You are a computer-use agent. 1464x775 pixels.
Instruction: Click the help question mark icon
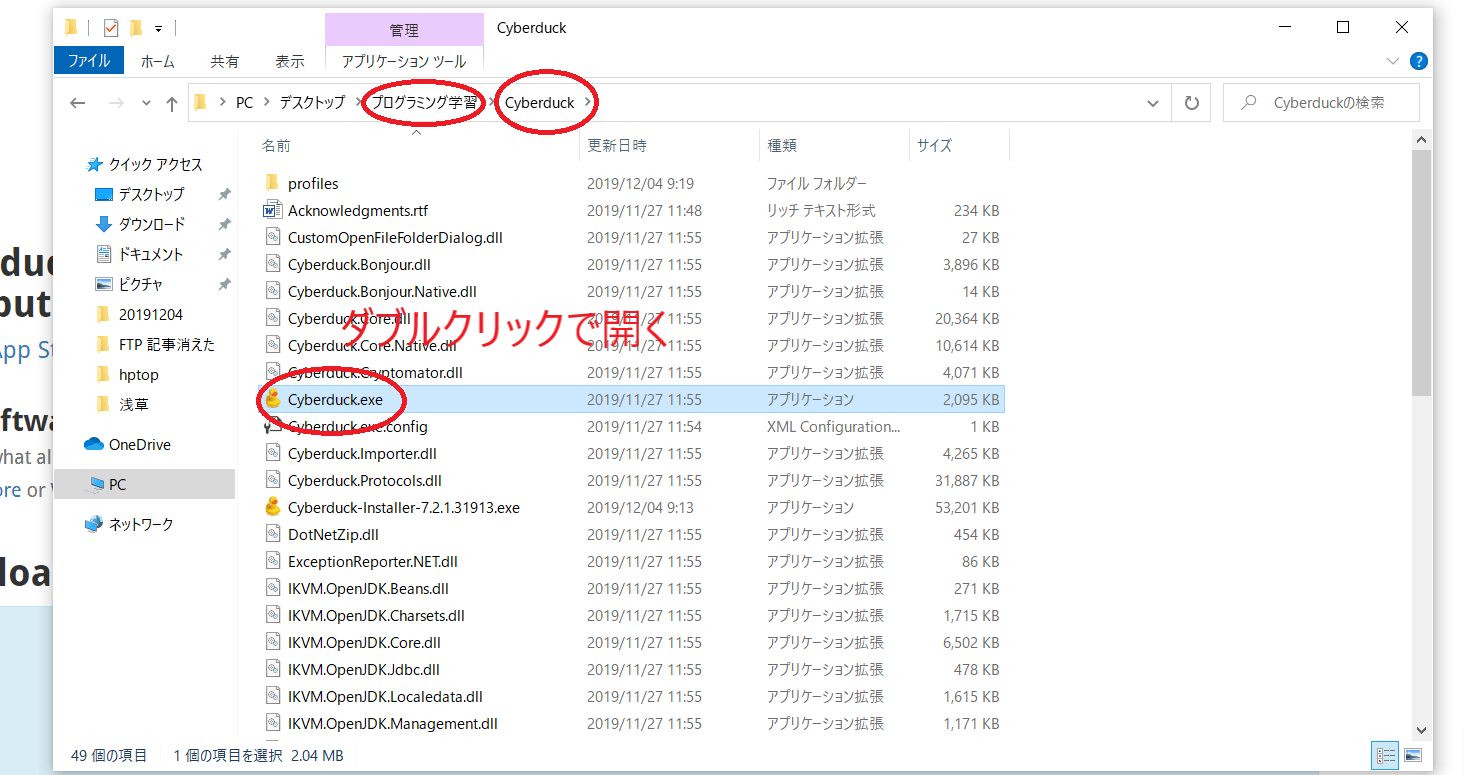(x=1418, y=61)
